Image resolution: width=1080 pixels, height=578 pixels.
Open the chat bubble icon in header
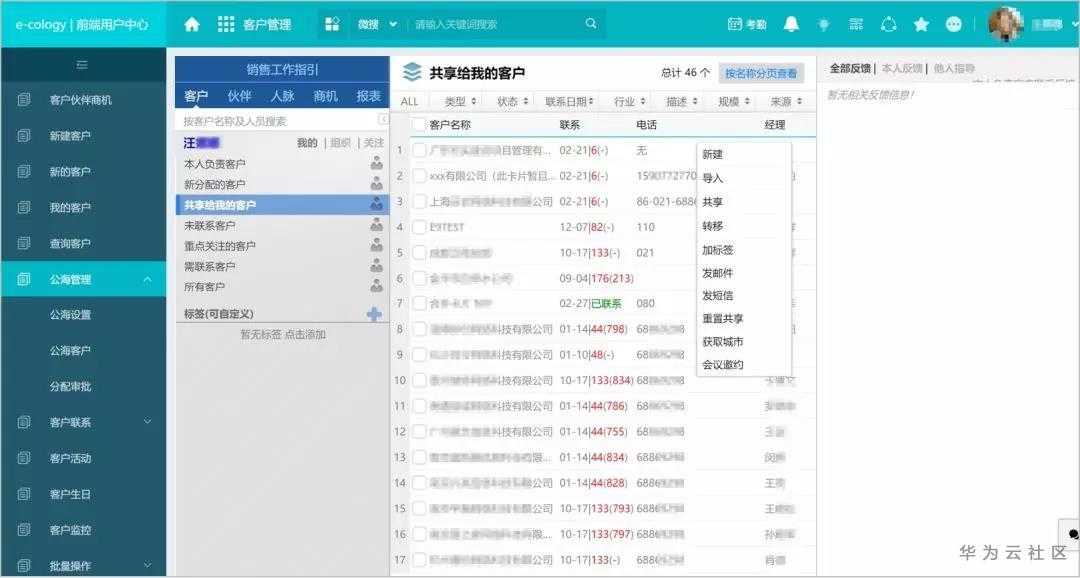(954, 24)
